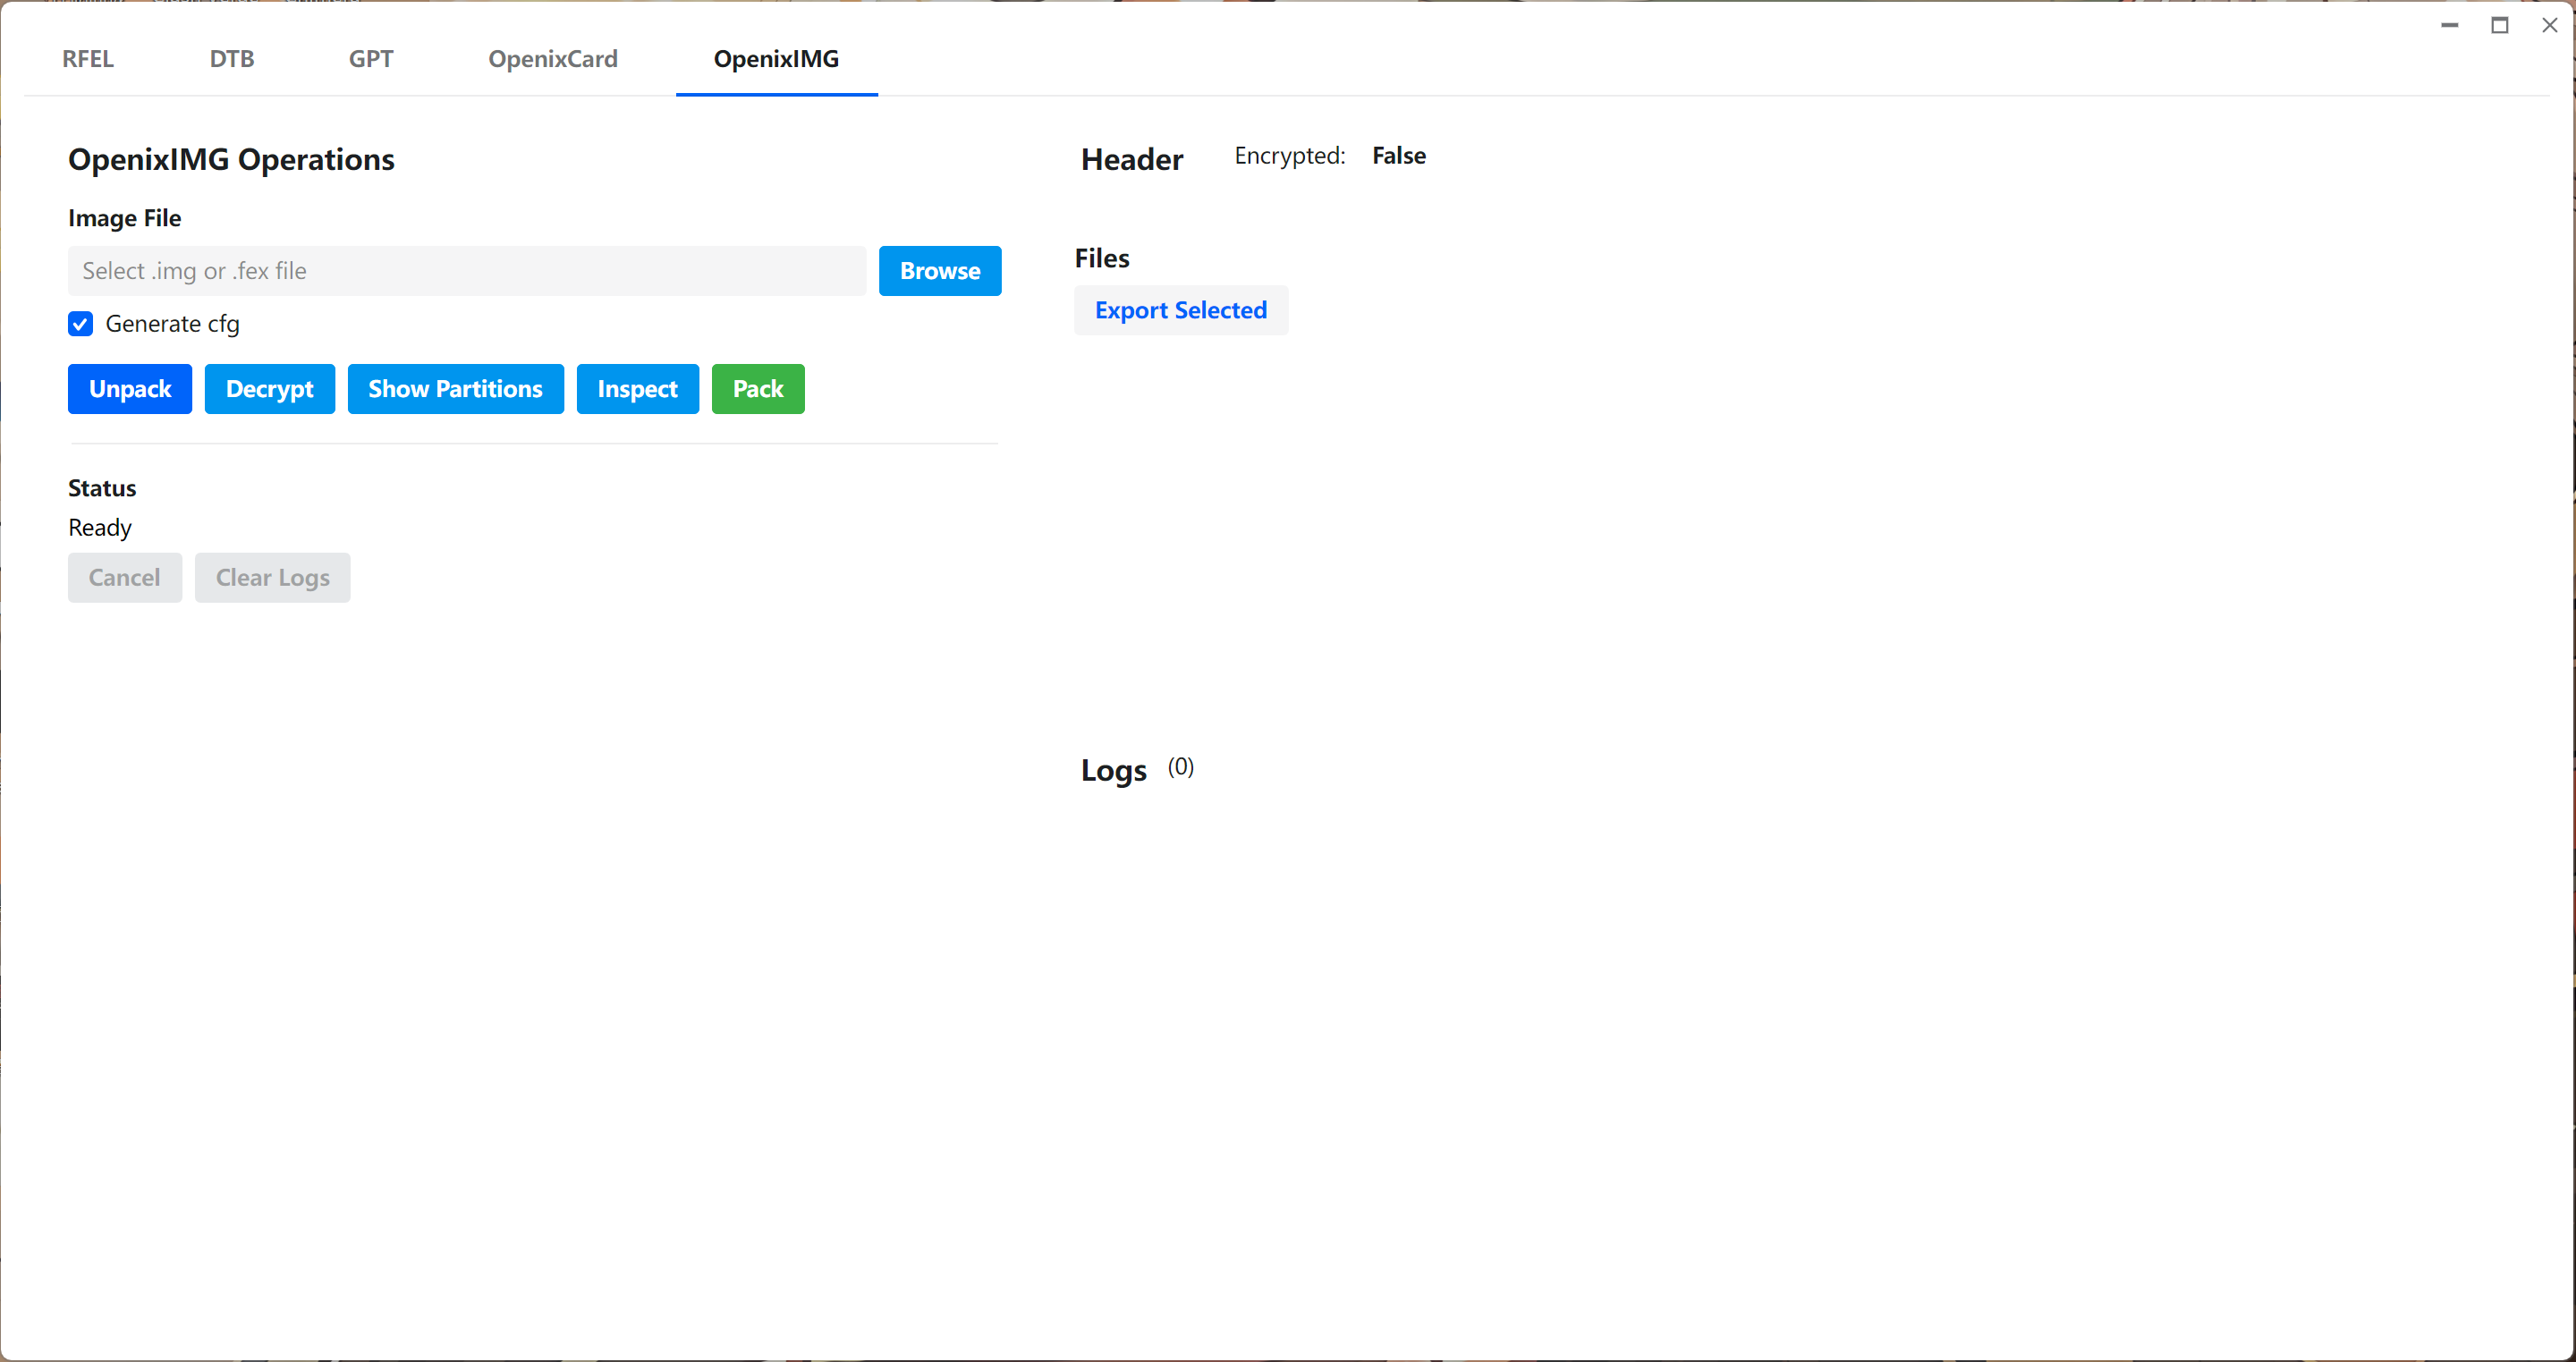Minimize the application window
Screen dimensions: 2576x1362
pos(2449,25)
